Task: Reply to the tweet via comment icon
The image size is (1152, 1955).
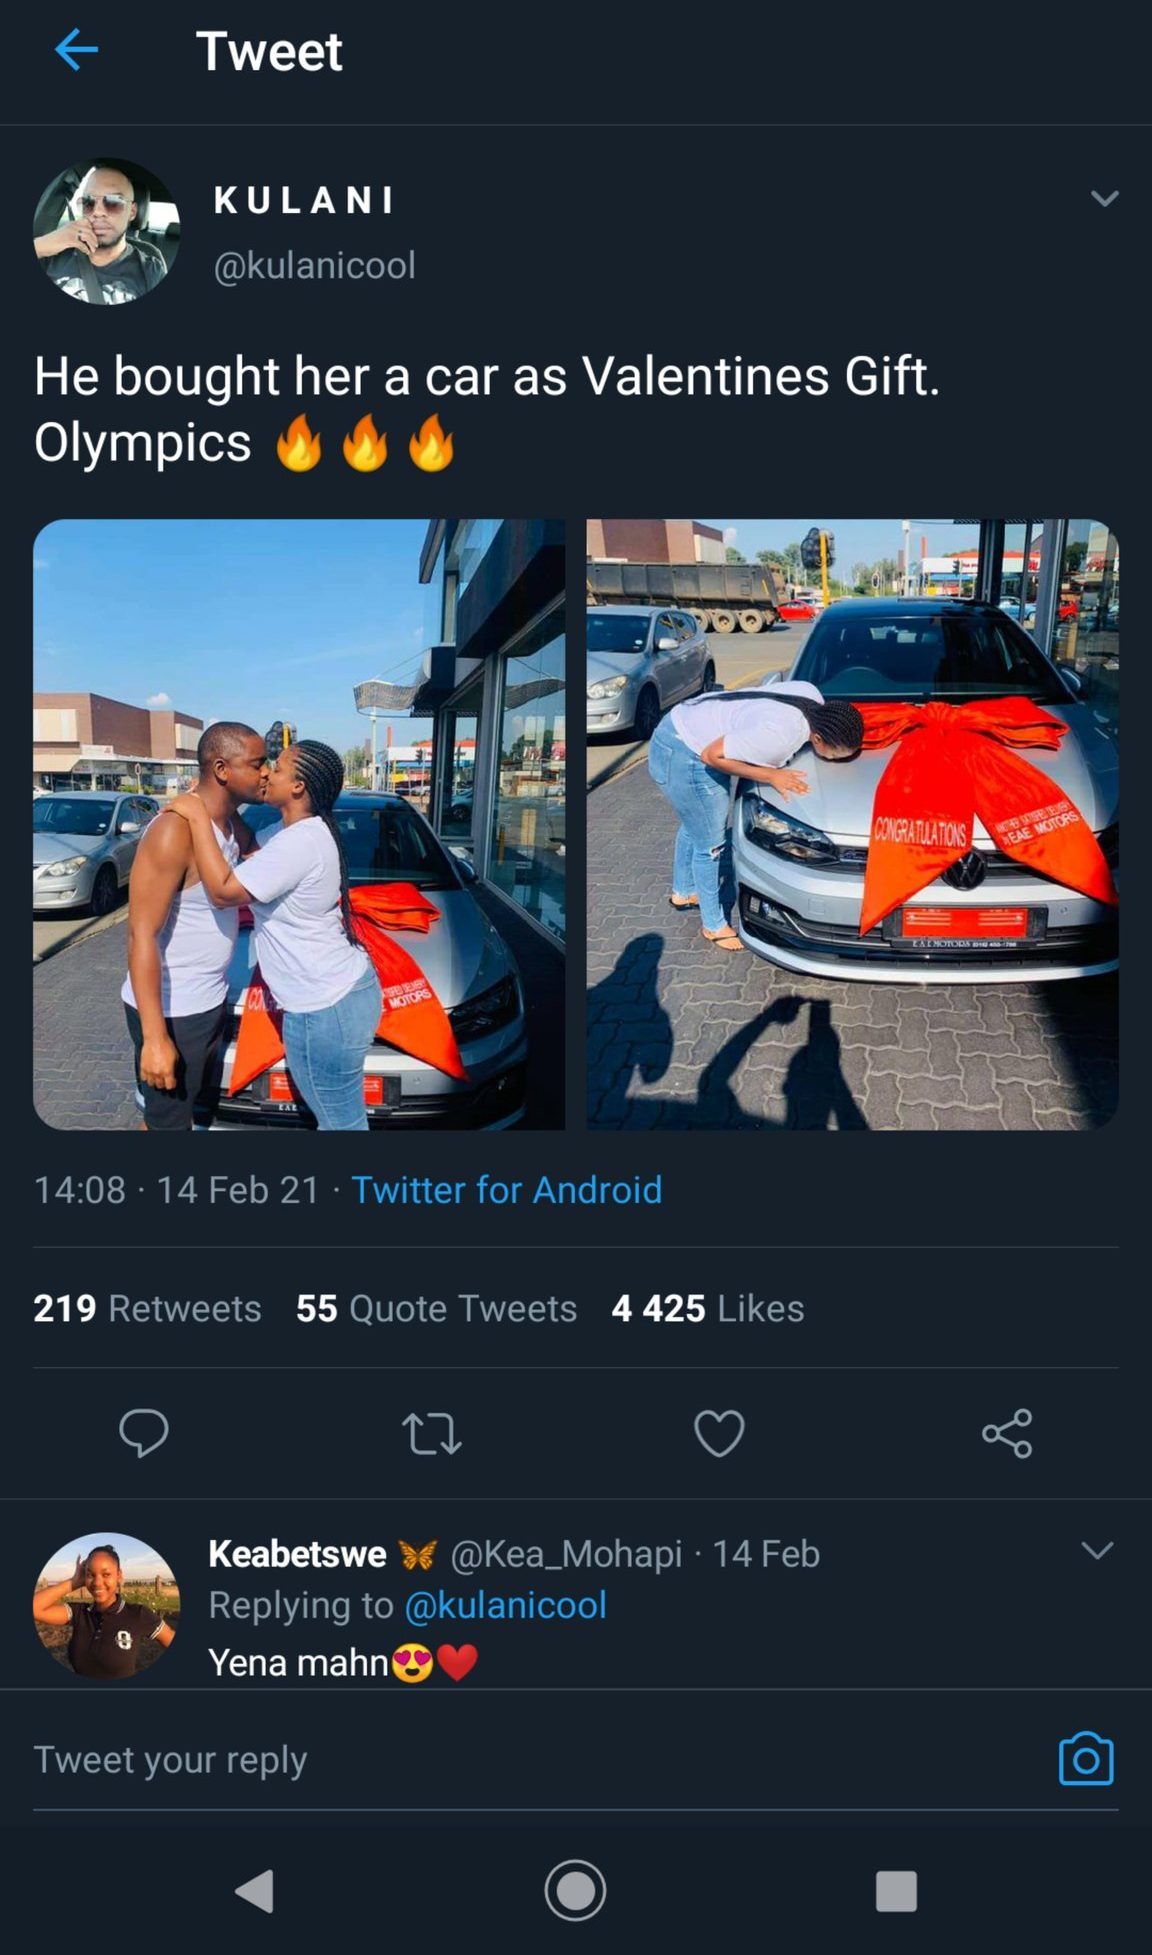Action: [144, 1433]
